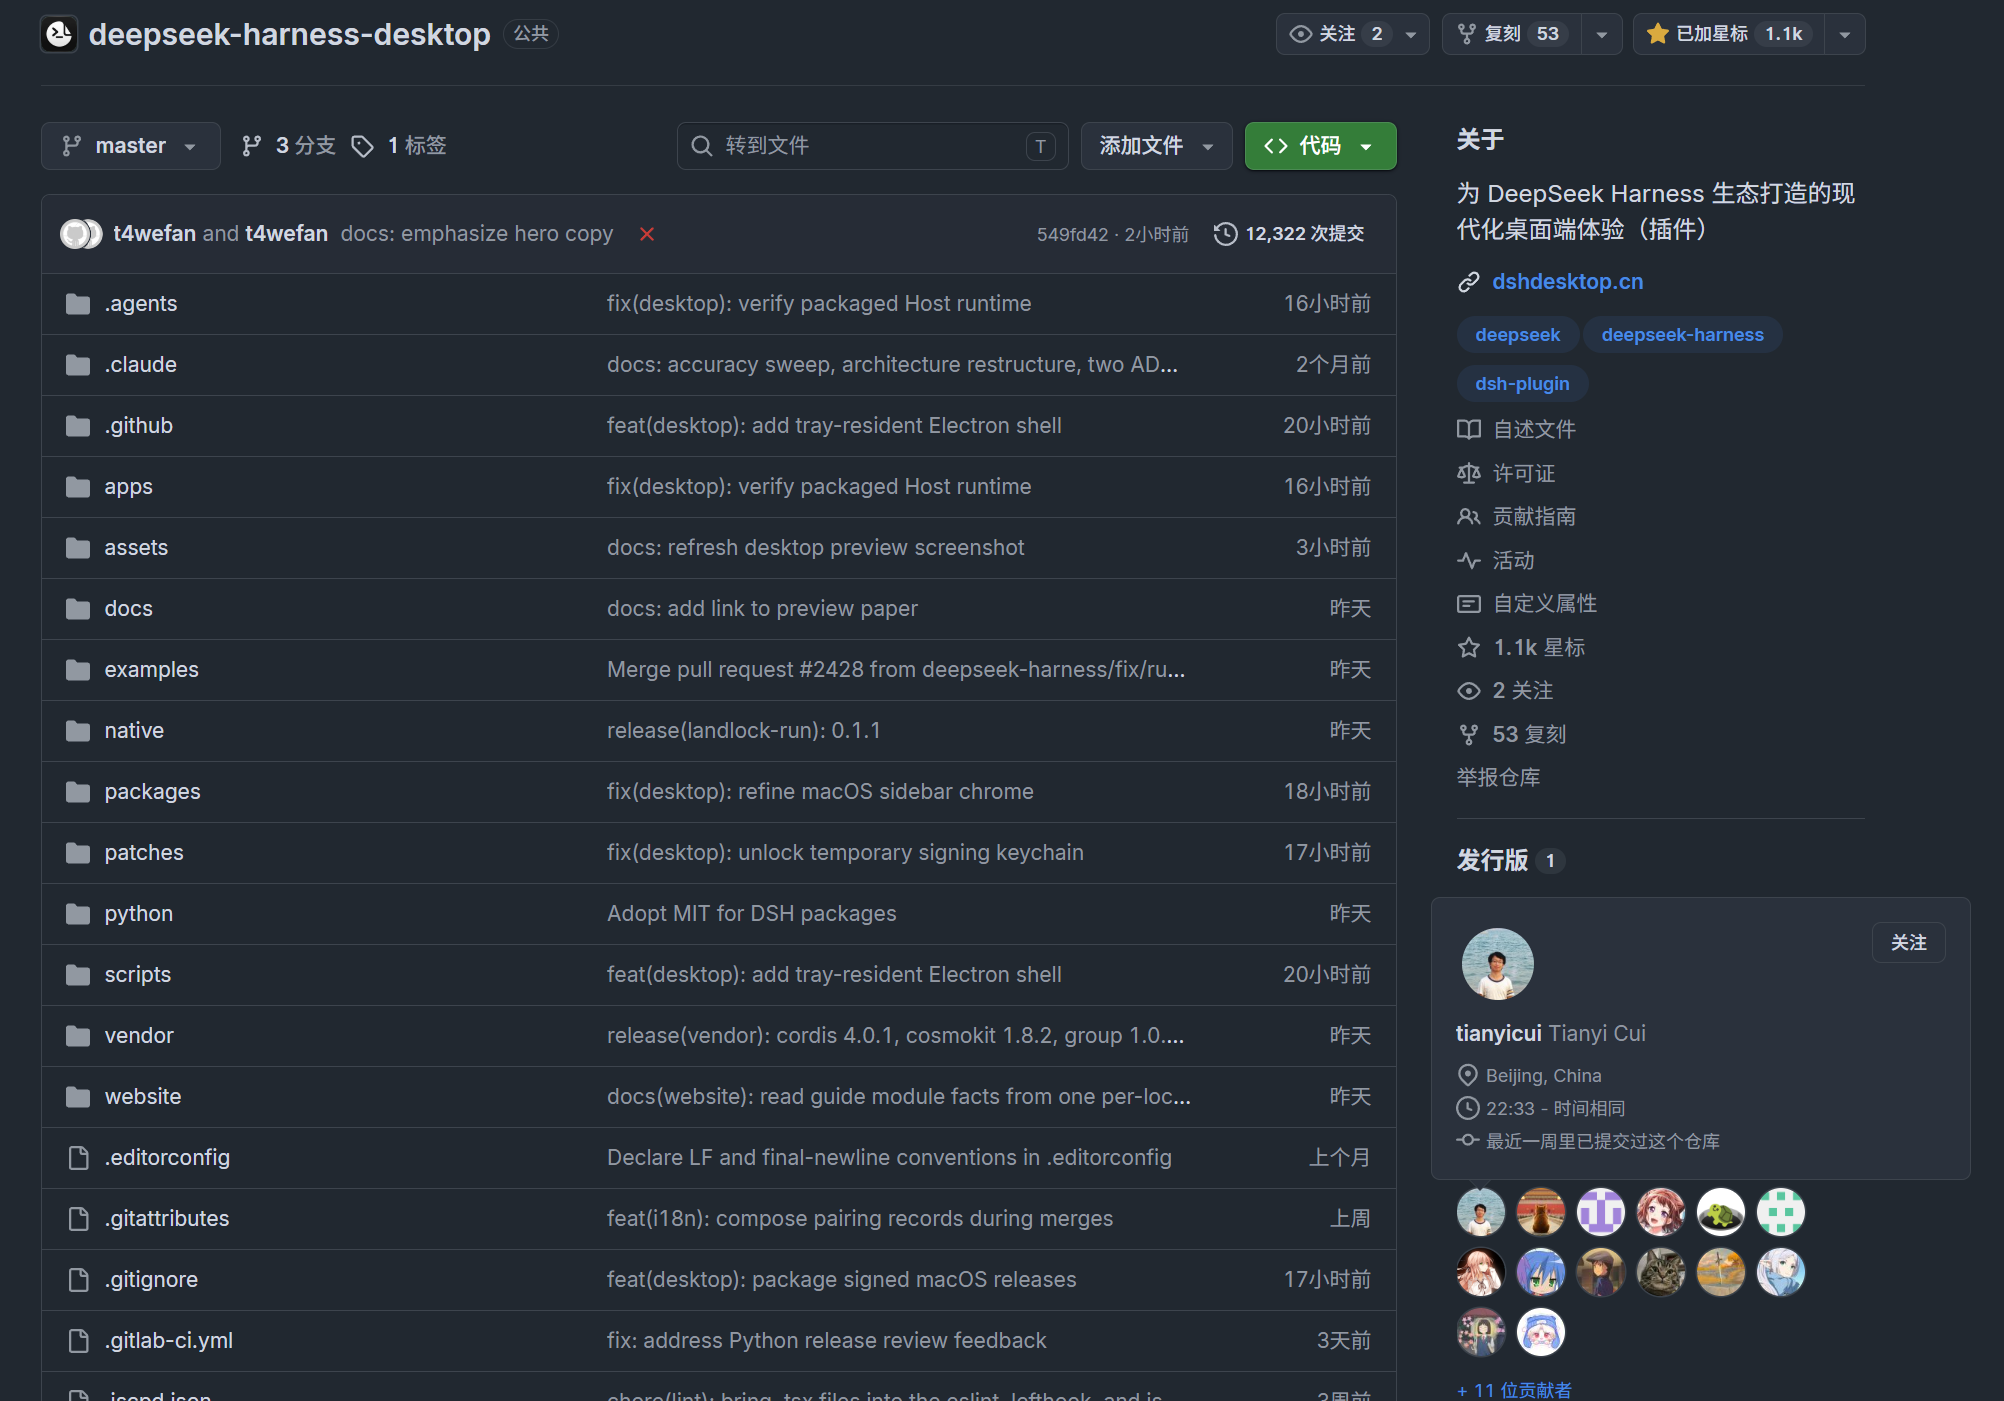Open the website folder
Screen dimensions: 2004x1401
143,1097
